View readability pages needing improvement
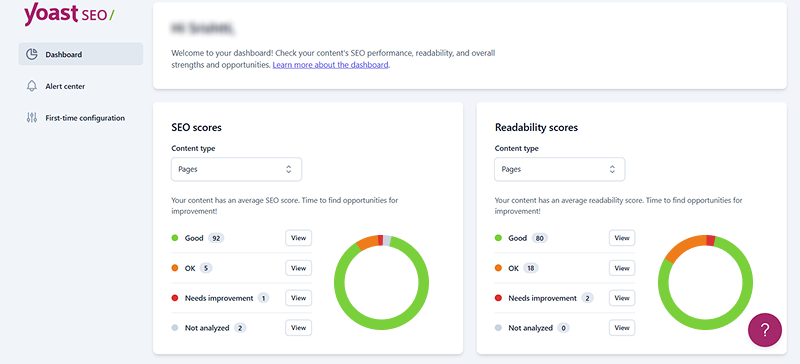The image size is (800, 364). pyautogui.click(x=622, y=298)
